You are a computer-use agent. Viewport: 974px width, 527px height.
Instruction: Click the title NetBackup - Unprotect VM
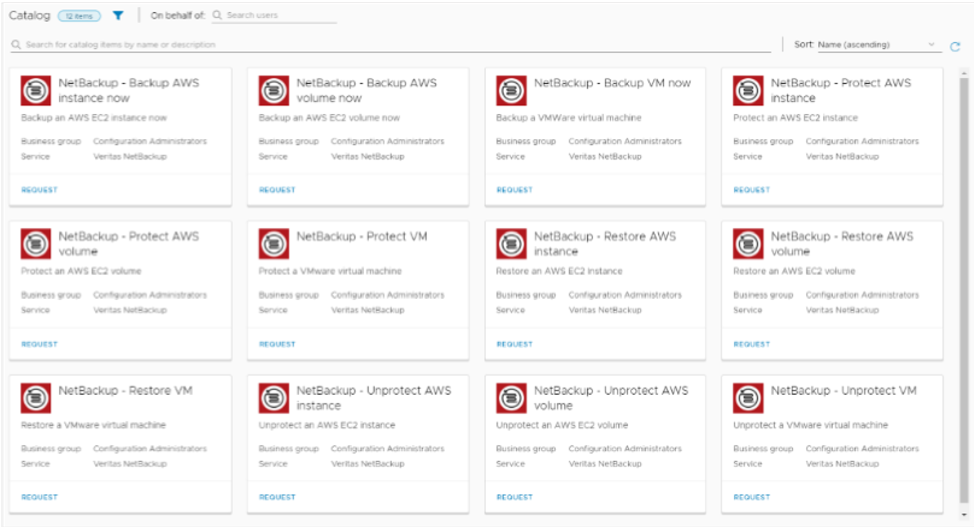coord(844,391)
